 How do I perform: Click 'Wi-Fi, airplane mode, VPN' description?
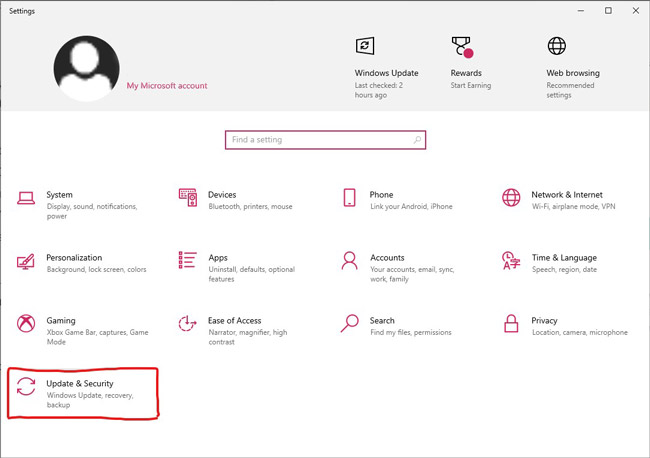point(574,206)
